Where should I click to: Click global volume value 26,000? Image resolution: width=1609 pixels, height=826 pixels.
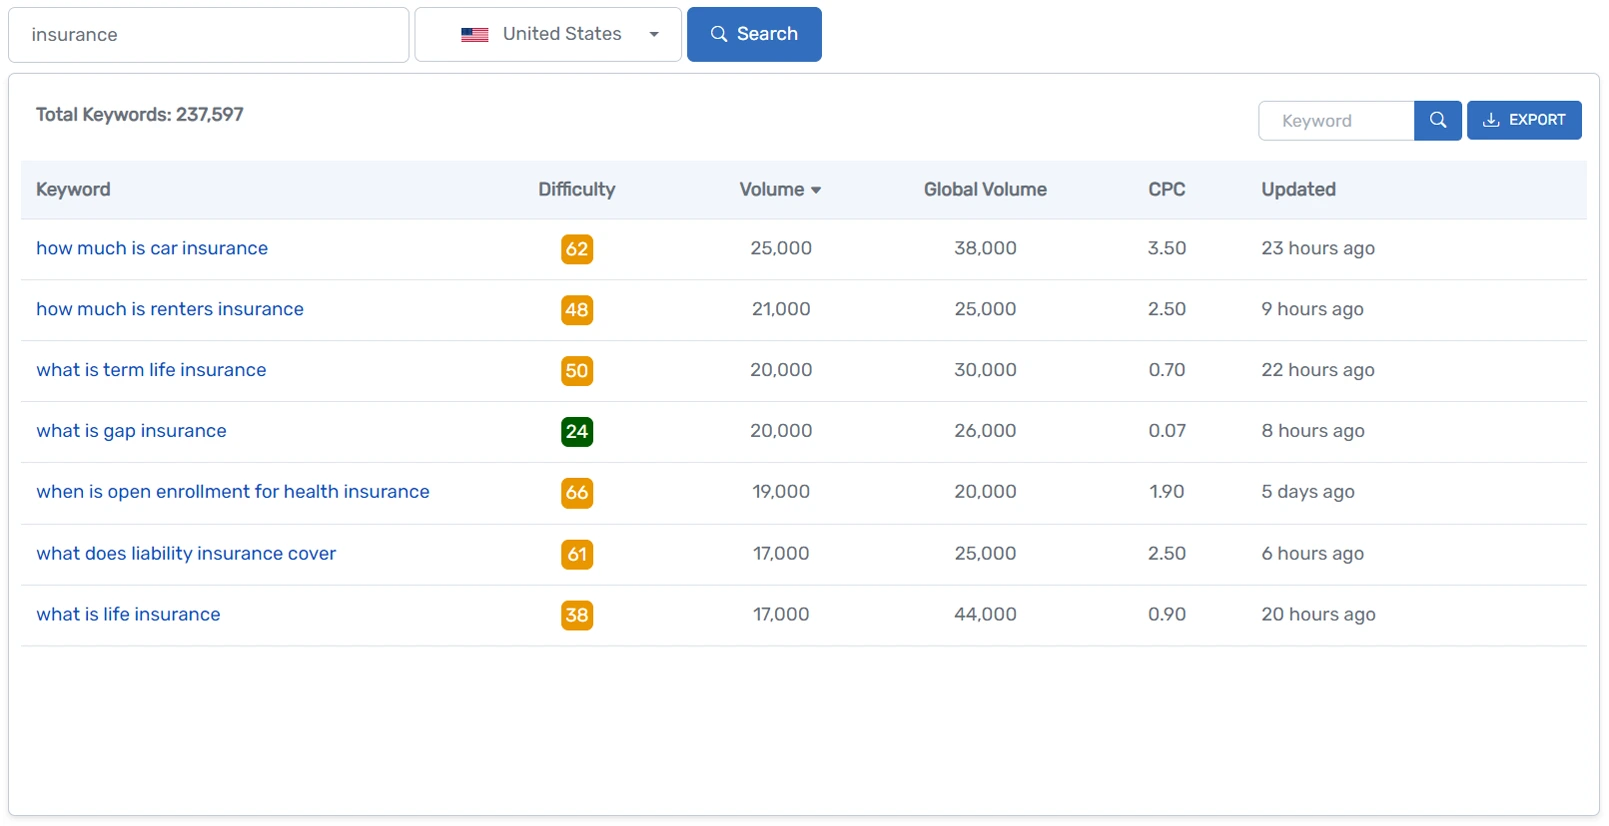(x=985, y=431)
